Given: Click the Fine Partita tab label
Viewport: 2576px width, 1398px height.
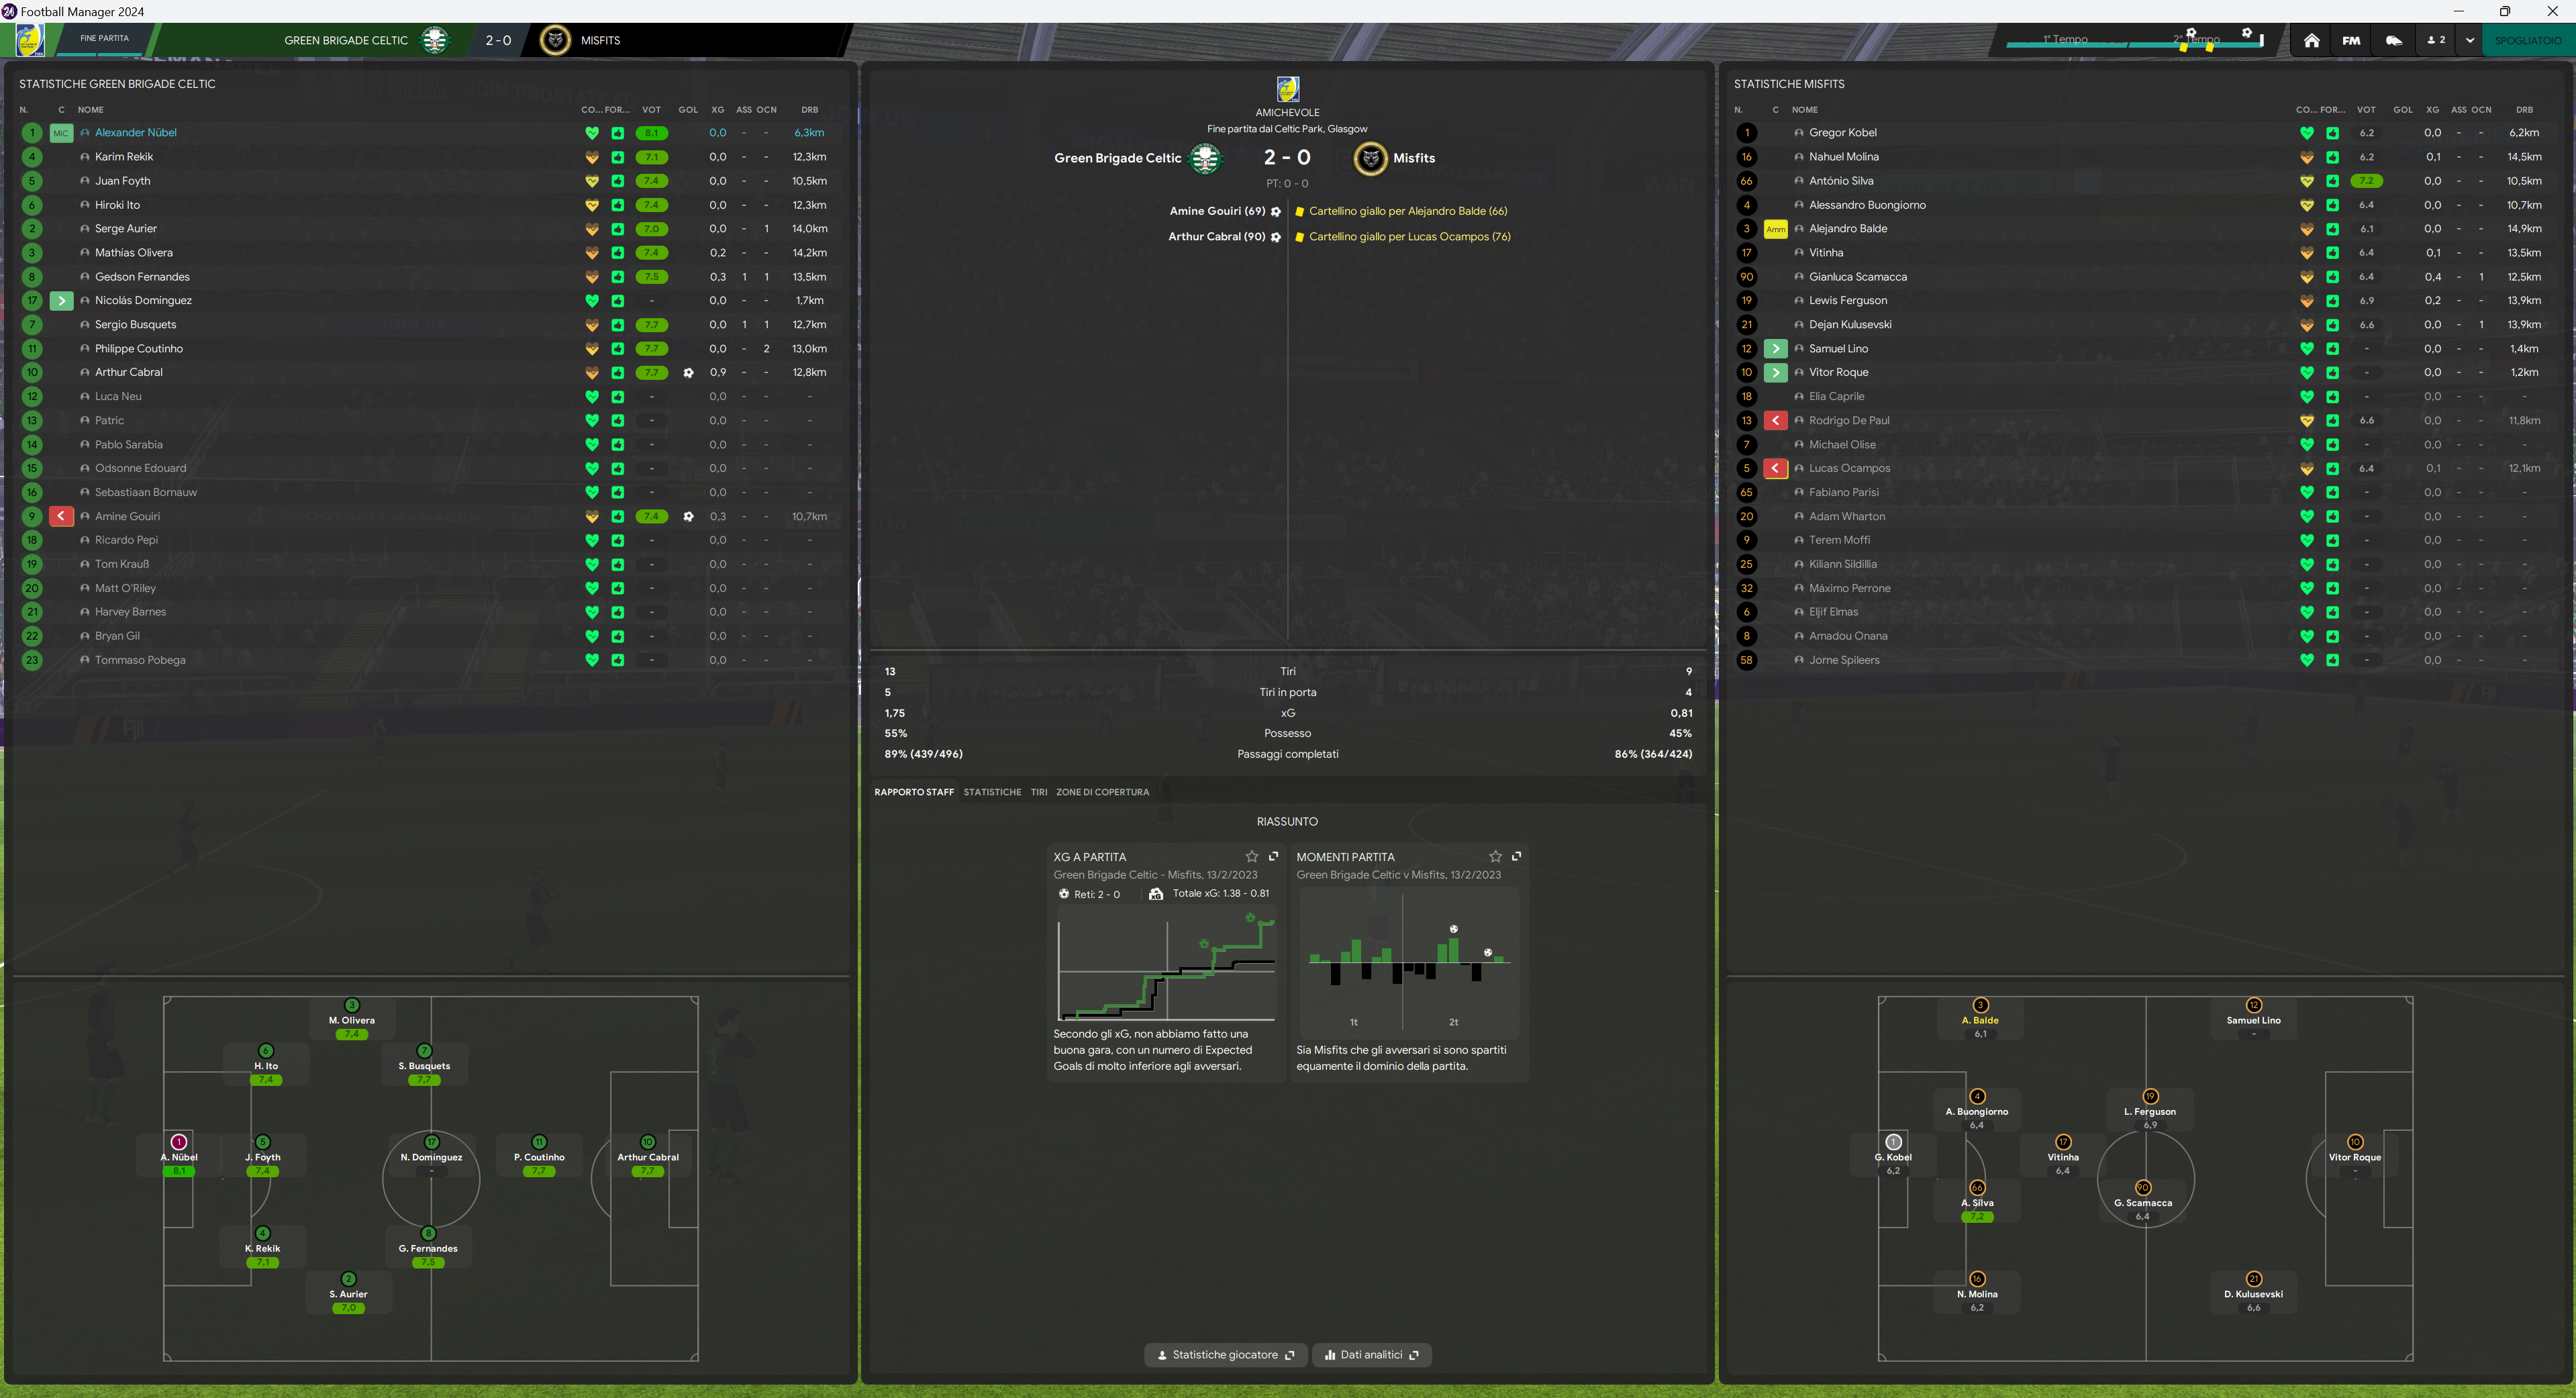Looking at the screenshot, I should pyautogui.click(x=104, y=39).
